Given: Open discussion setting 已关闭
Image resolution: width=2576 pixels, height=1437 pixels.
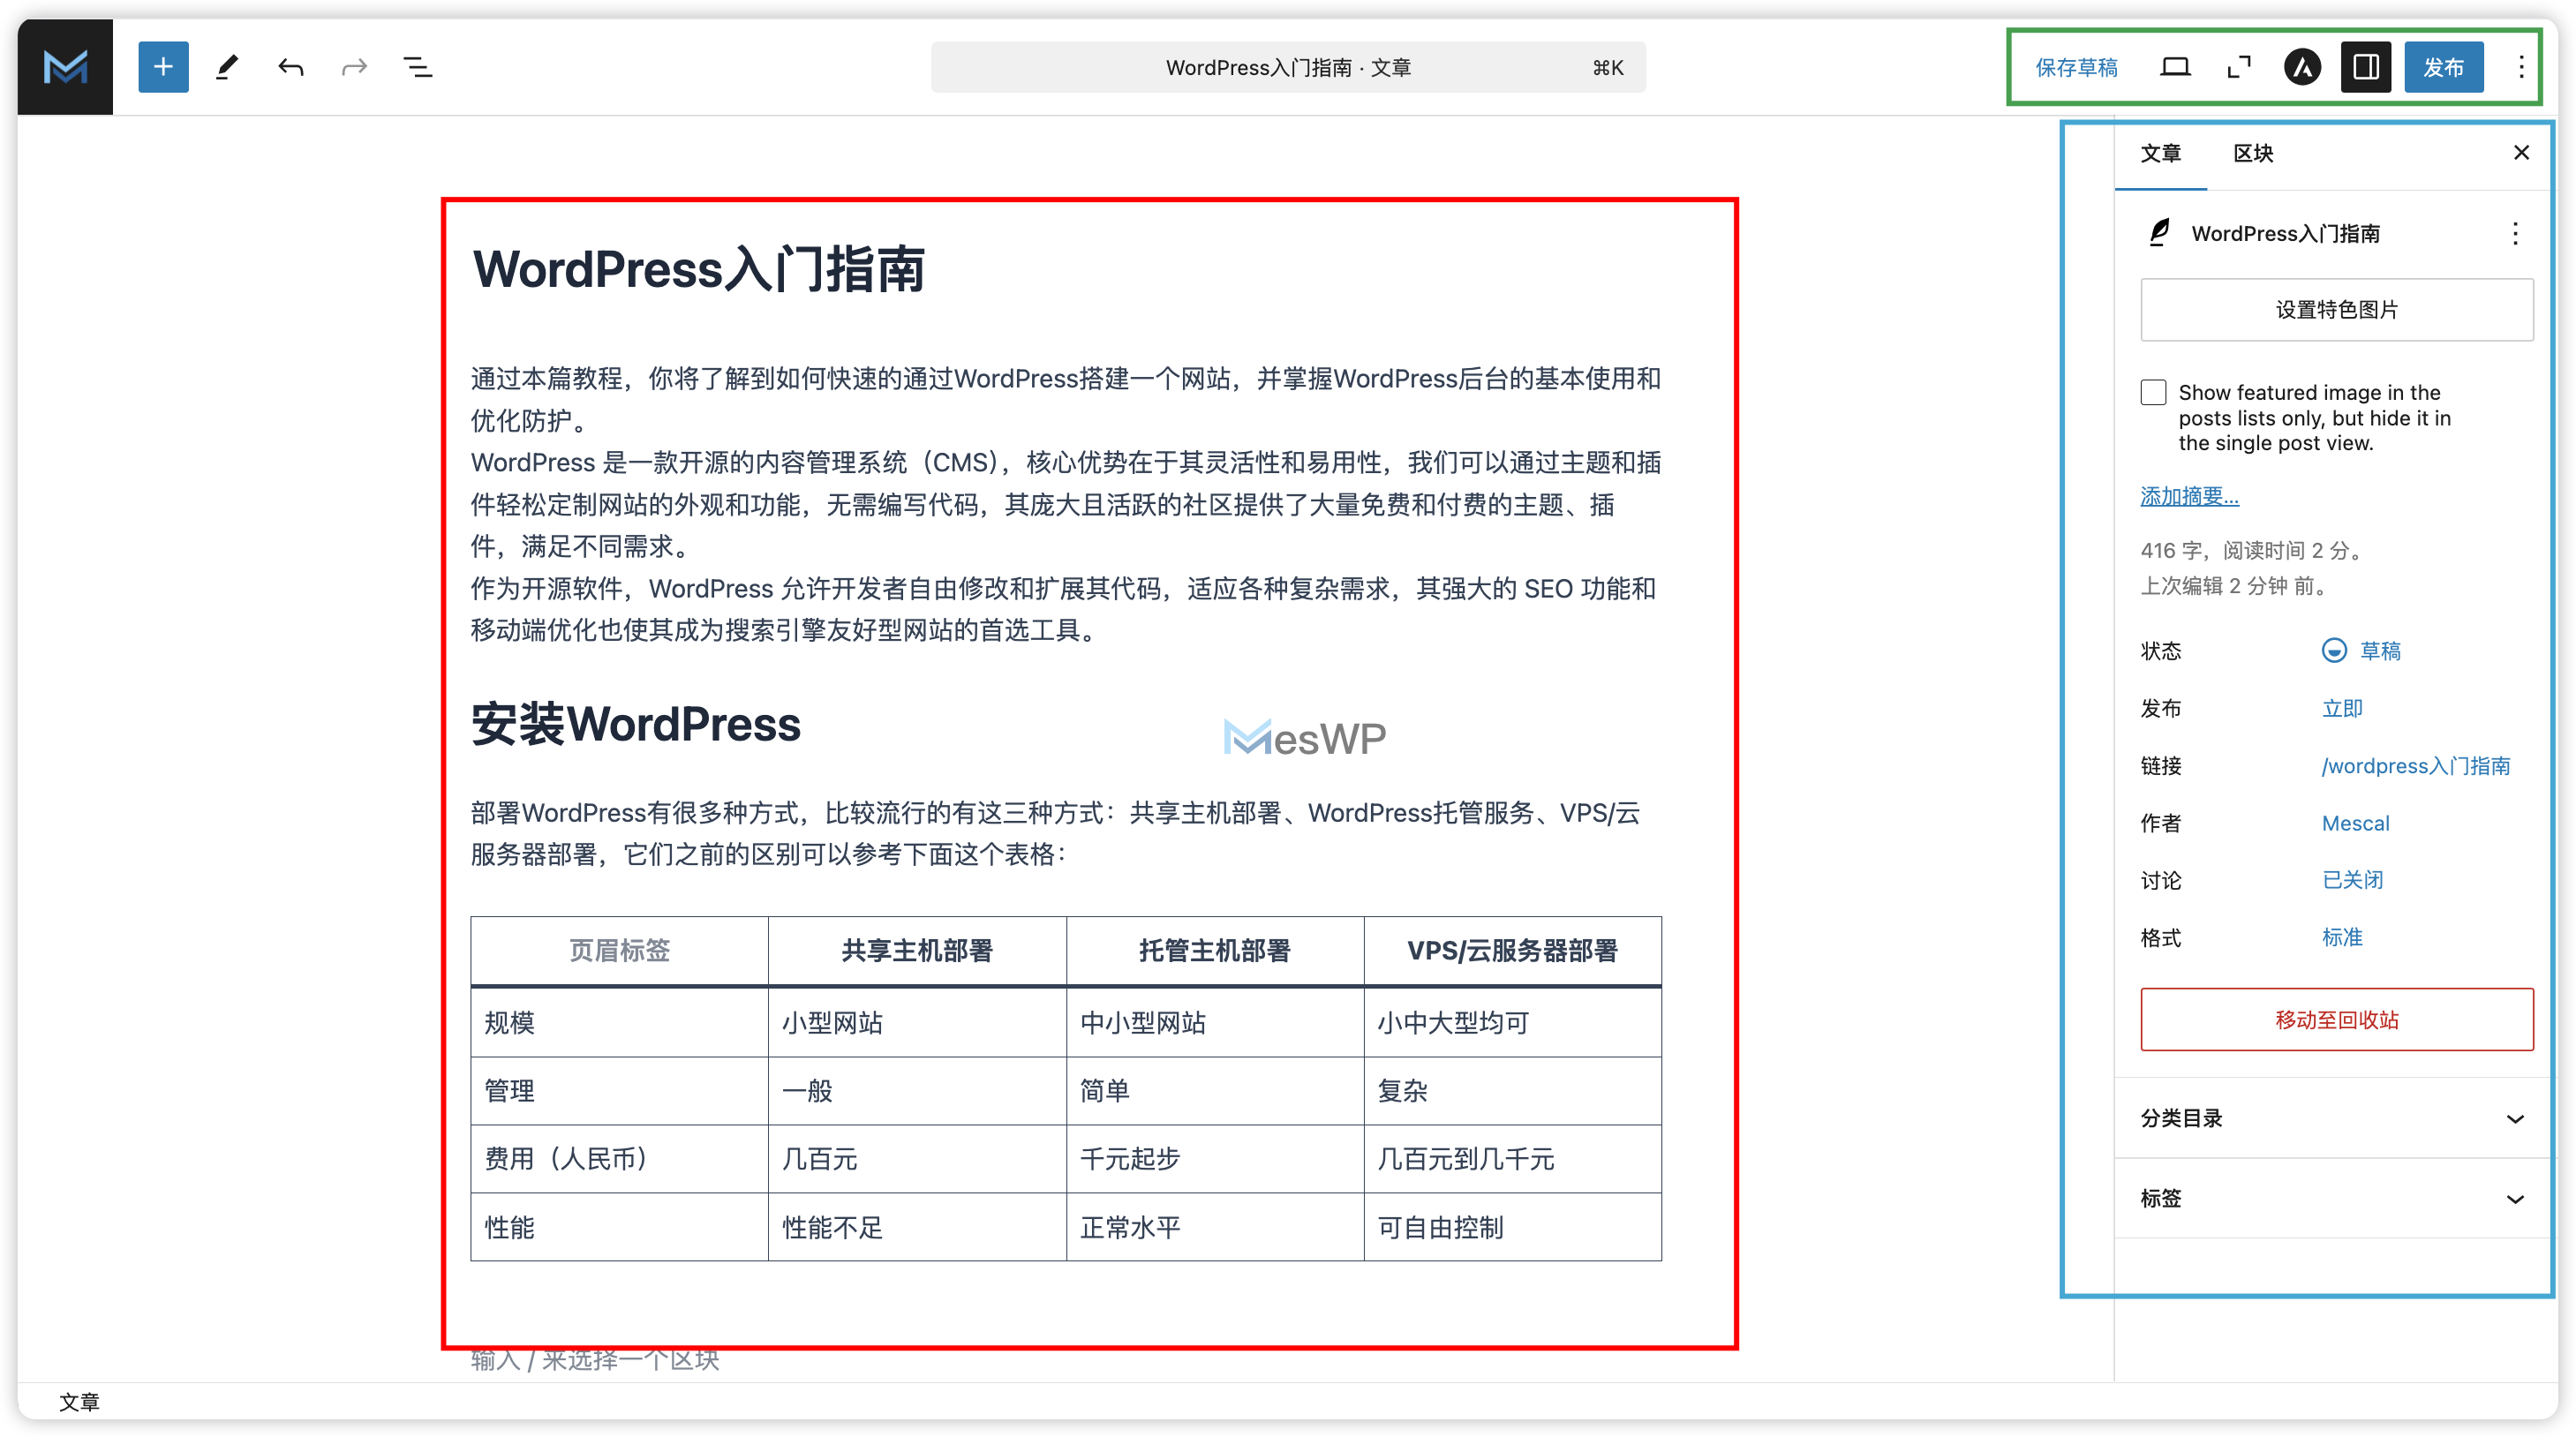Looking at the screenshot, I should tap(2352, 880).
